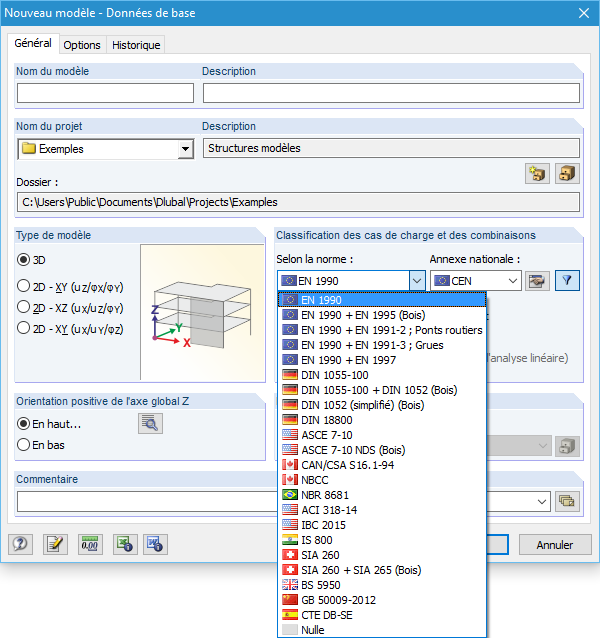Choose En haut Z-axis orientation
Viewport: 600px width, 638px height.
point(24,424)
